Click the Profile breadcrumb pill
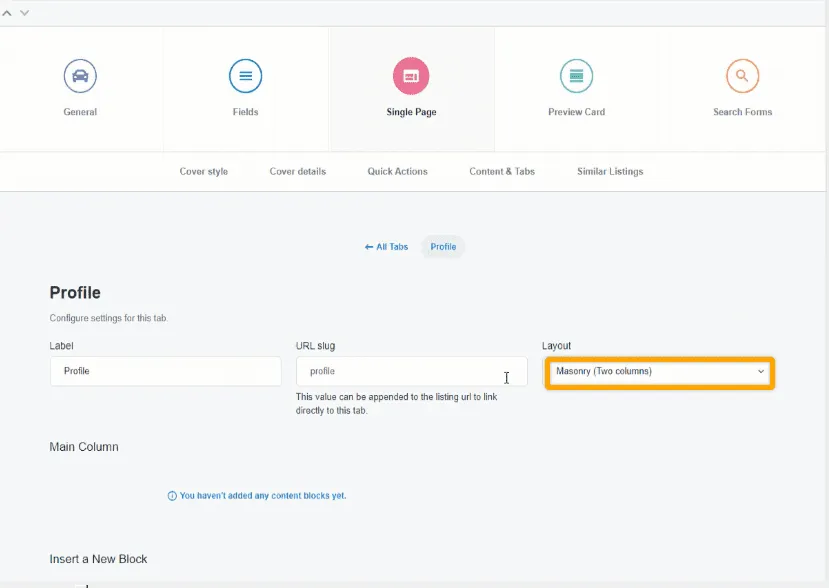Screen dimensions: 829x588 click(x=443, y=247)
